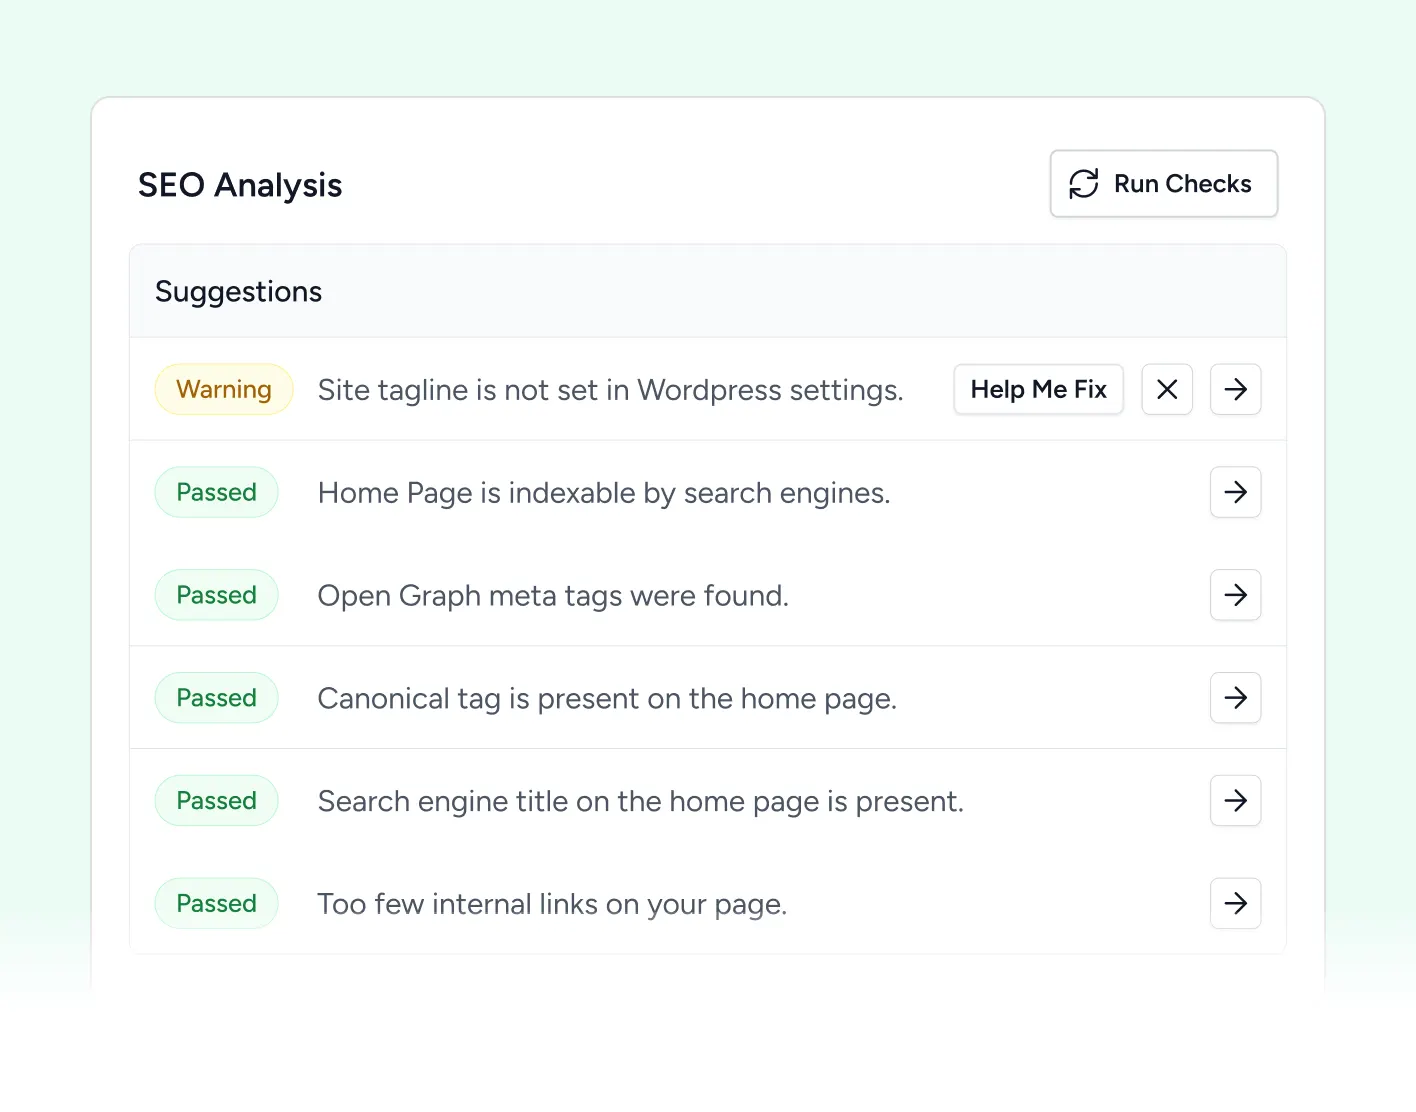Click the Passed badge for Open Graph row
This screenshot has height=1112, width=1416.
pyautogui.click(x=216, y=595)
